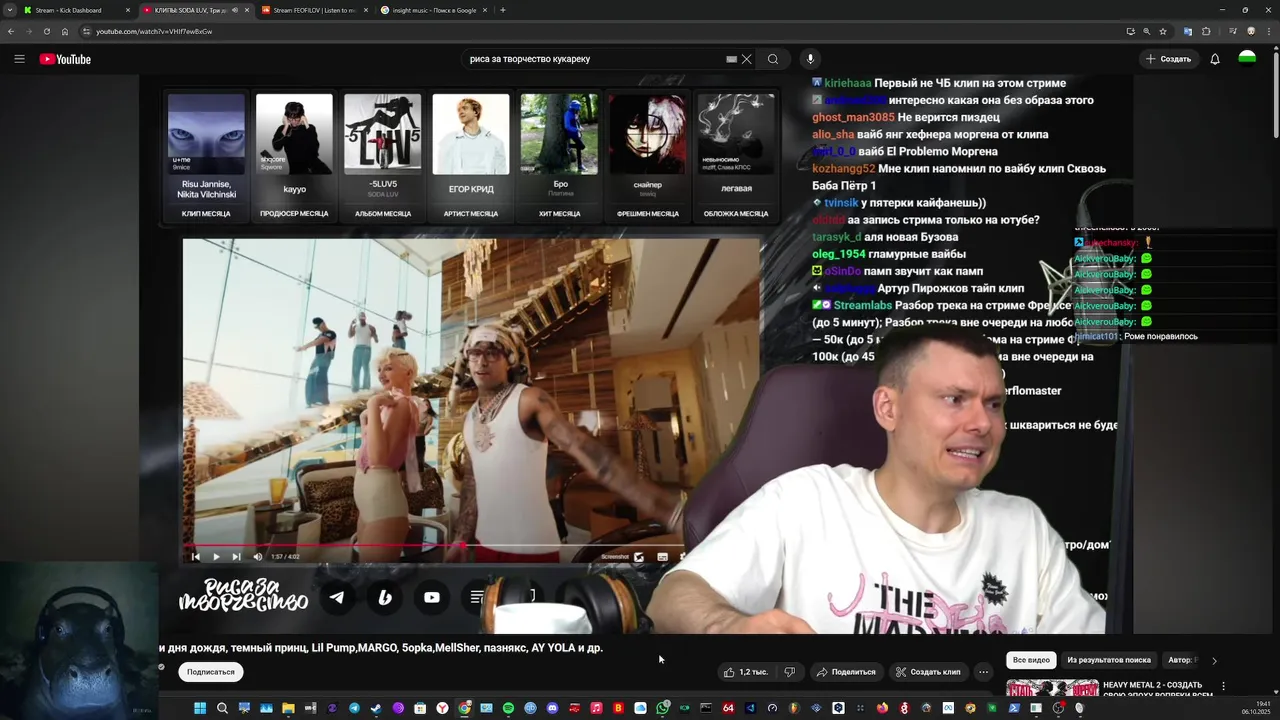1280x720 pixels.
Task: Start voice search with the microphone
Action: 810,59
